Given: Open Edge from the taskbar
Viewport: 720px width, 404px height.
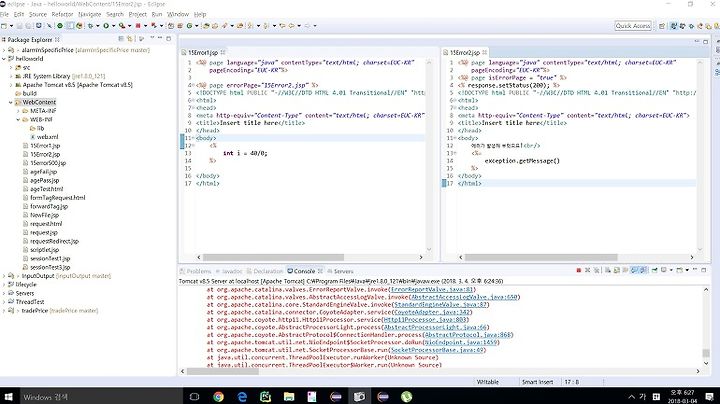Looking at the screenshot, I should coord(242,397).
